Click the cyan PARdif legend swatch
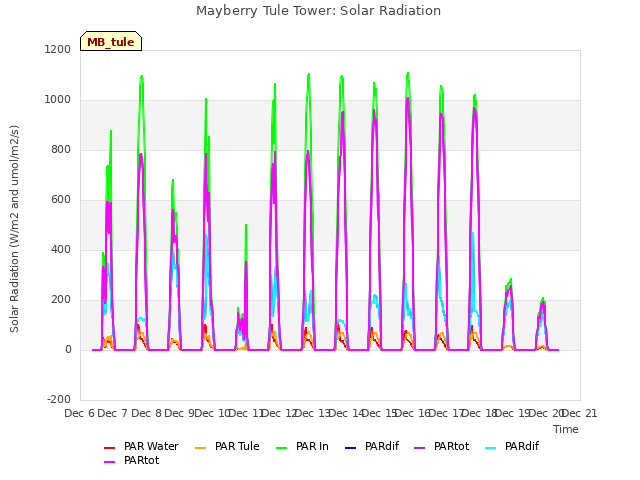Viewport: 640px width, 480px height. (491, 448)
